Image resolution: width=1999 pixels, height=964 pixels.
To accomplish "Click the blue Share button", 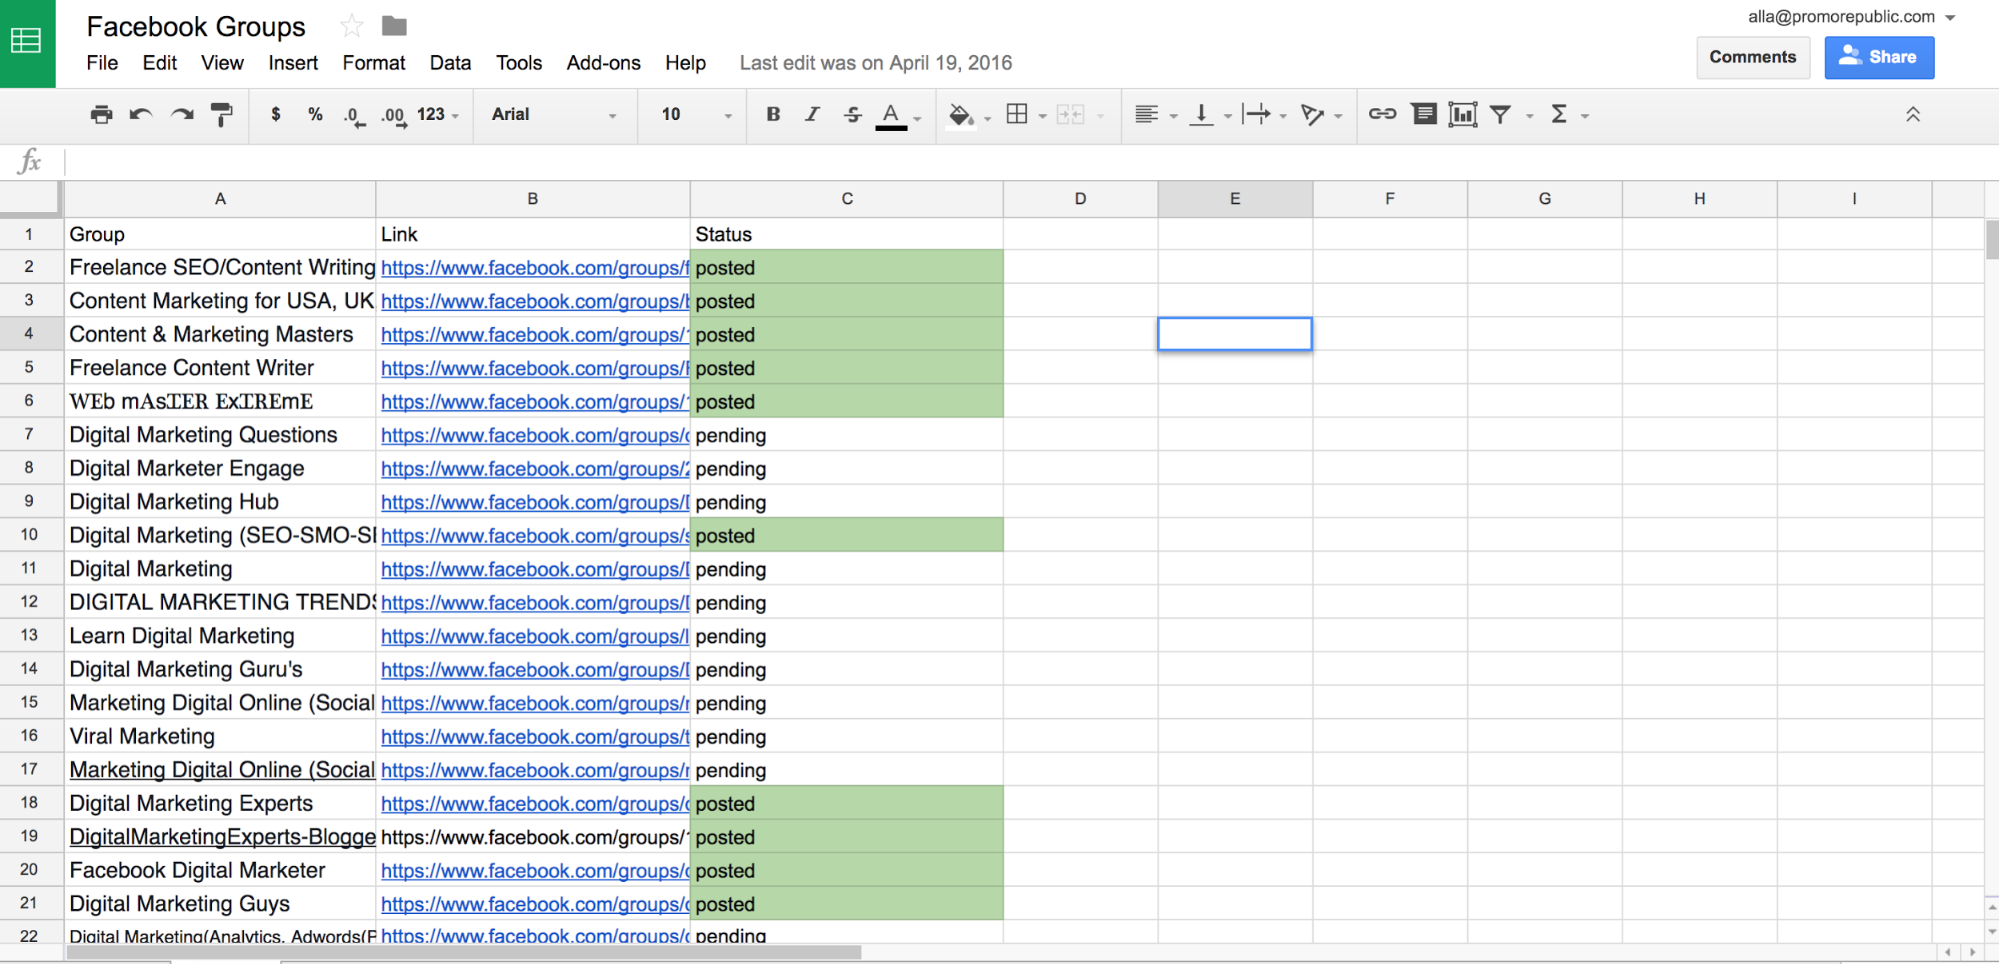I will [x=1879, y=57].
